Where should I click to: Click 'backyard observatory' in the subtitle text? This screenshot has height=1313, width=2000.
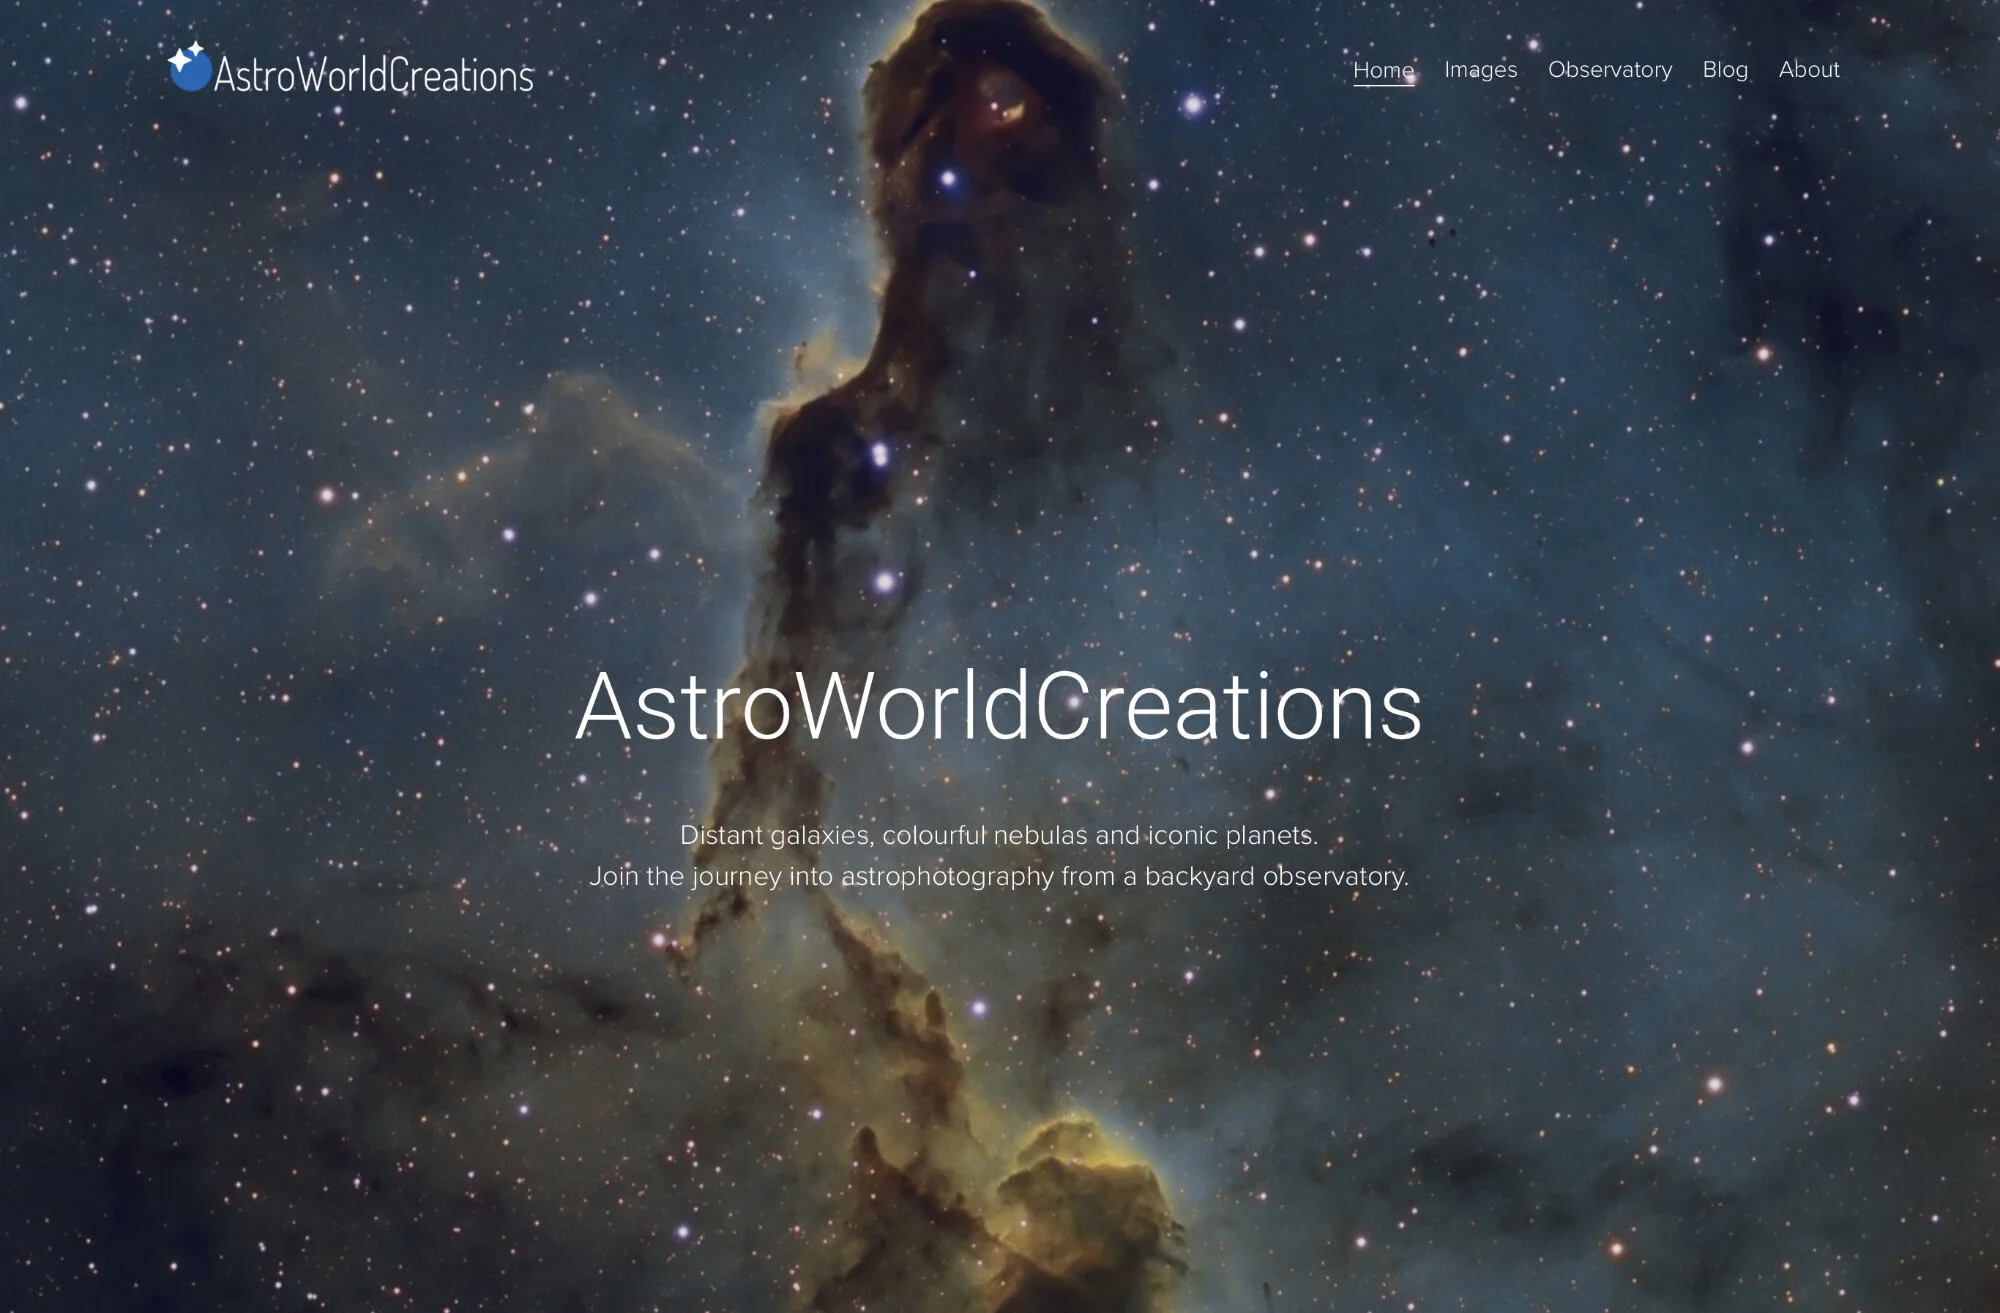(x=1275, y=877)
